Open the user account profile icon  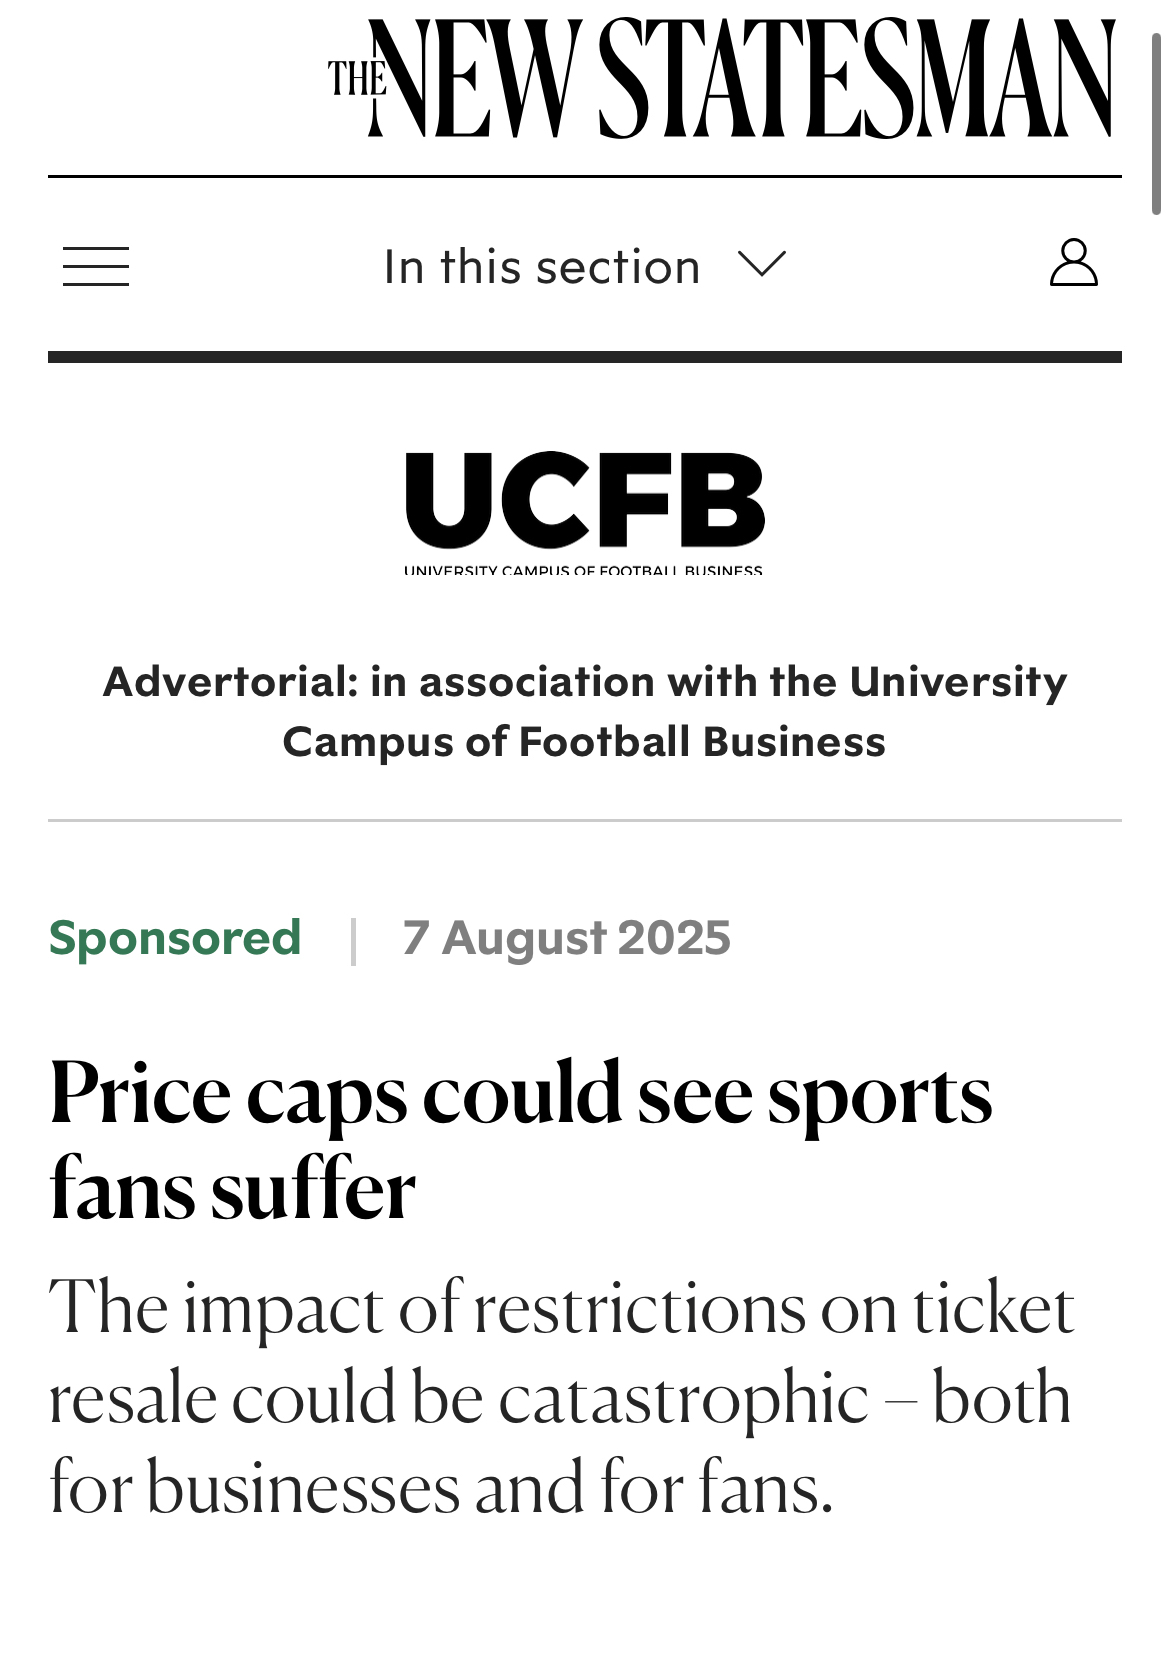(x=1073, y=263)
